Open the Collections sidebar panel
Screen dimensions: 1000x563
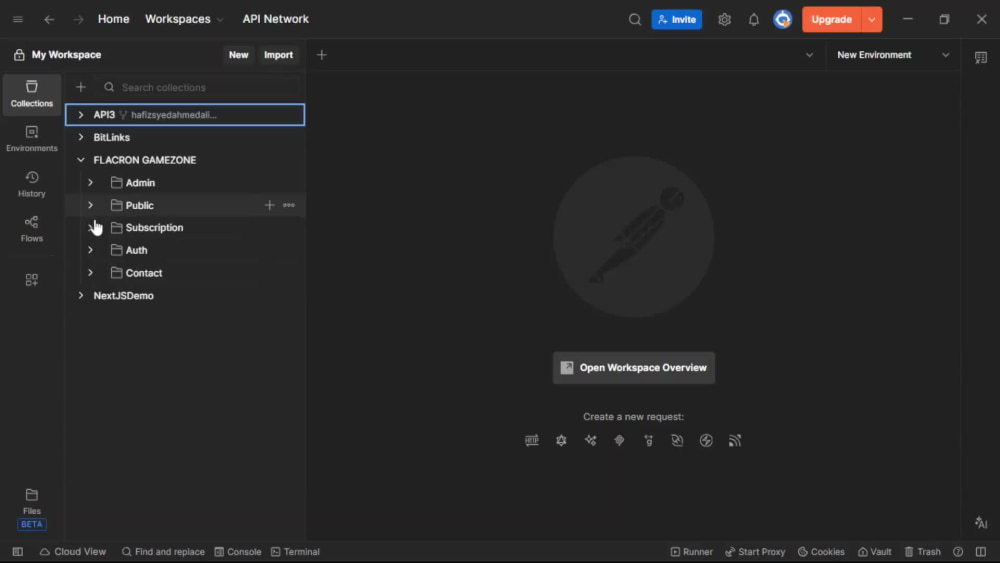point(32,94)
